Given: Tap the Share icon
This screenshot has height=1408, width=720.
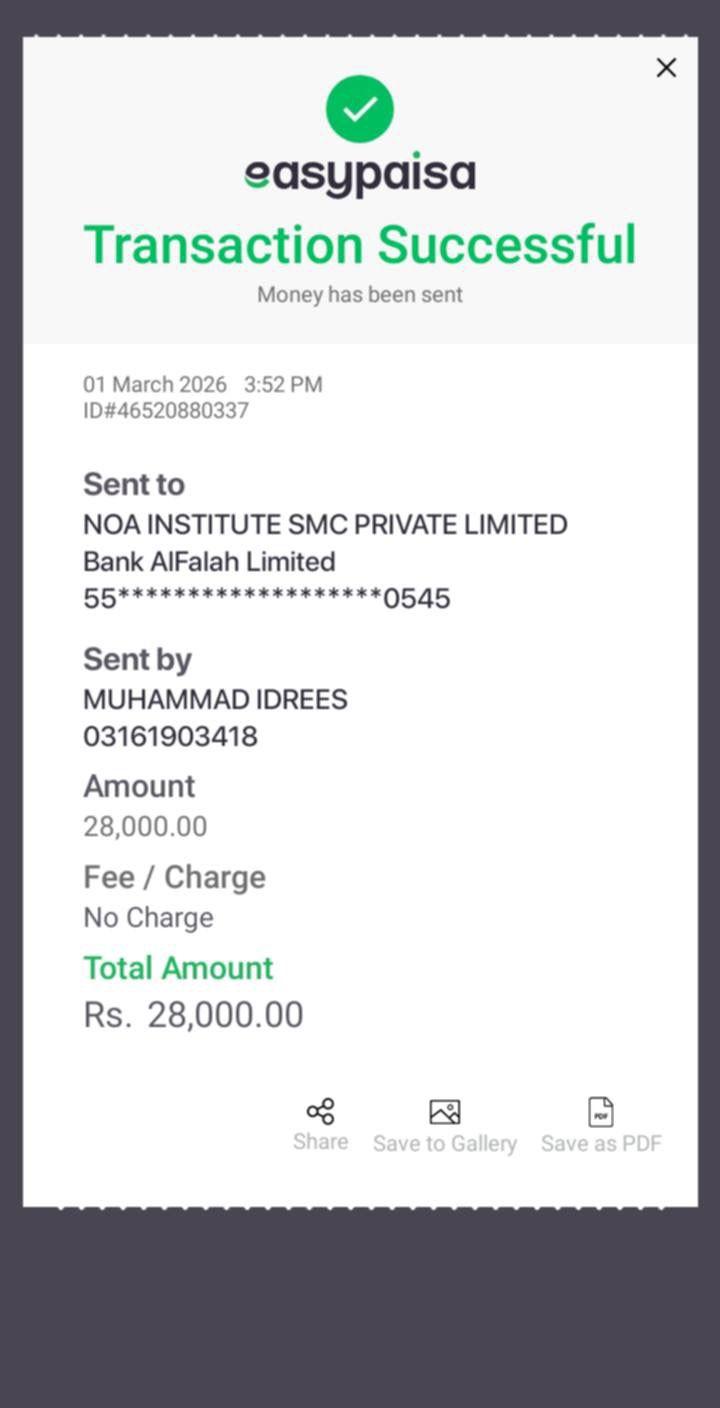Looking at the screenshot, I should click(x=321, y=1111).
